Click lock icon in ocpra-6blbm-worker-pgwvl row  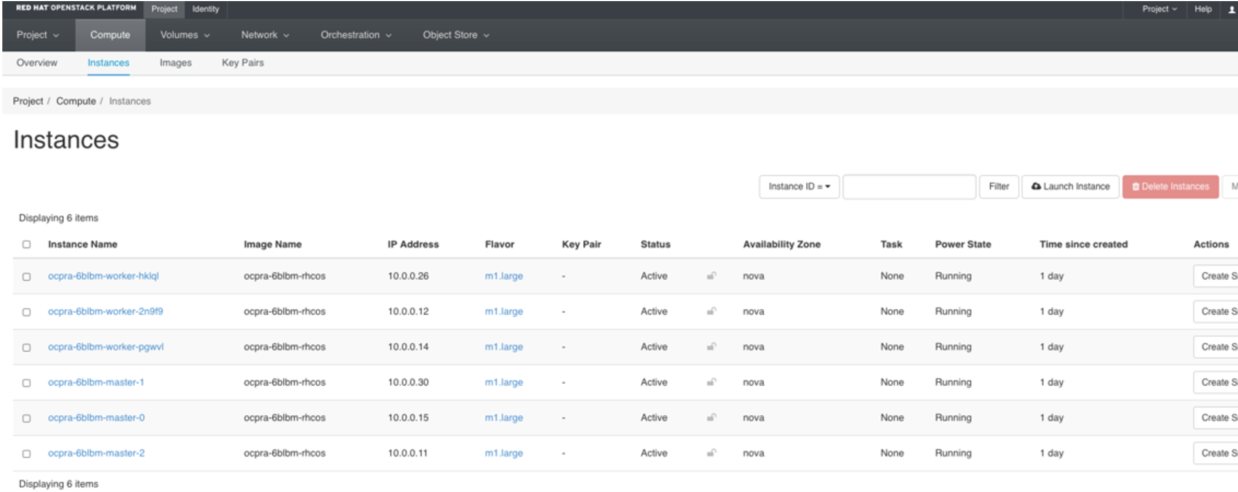click(711, 347)
